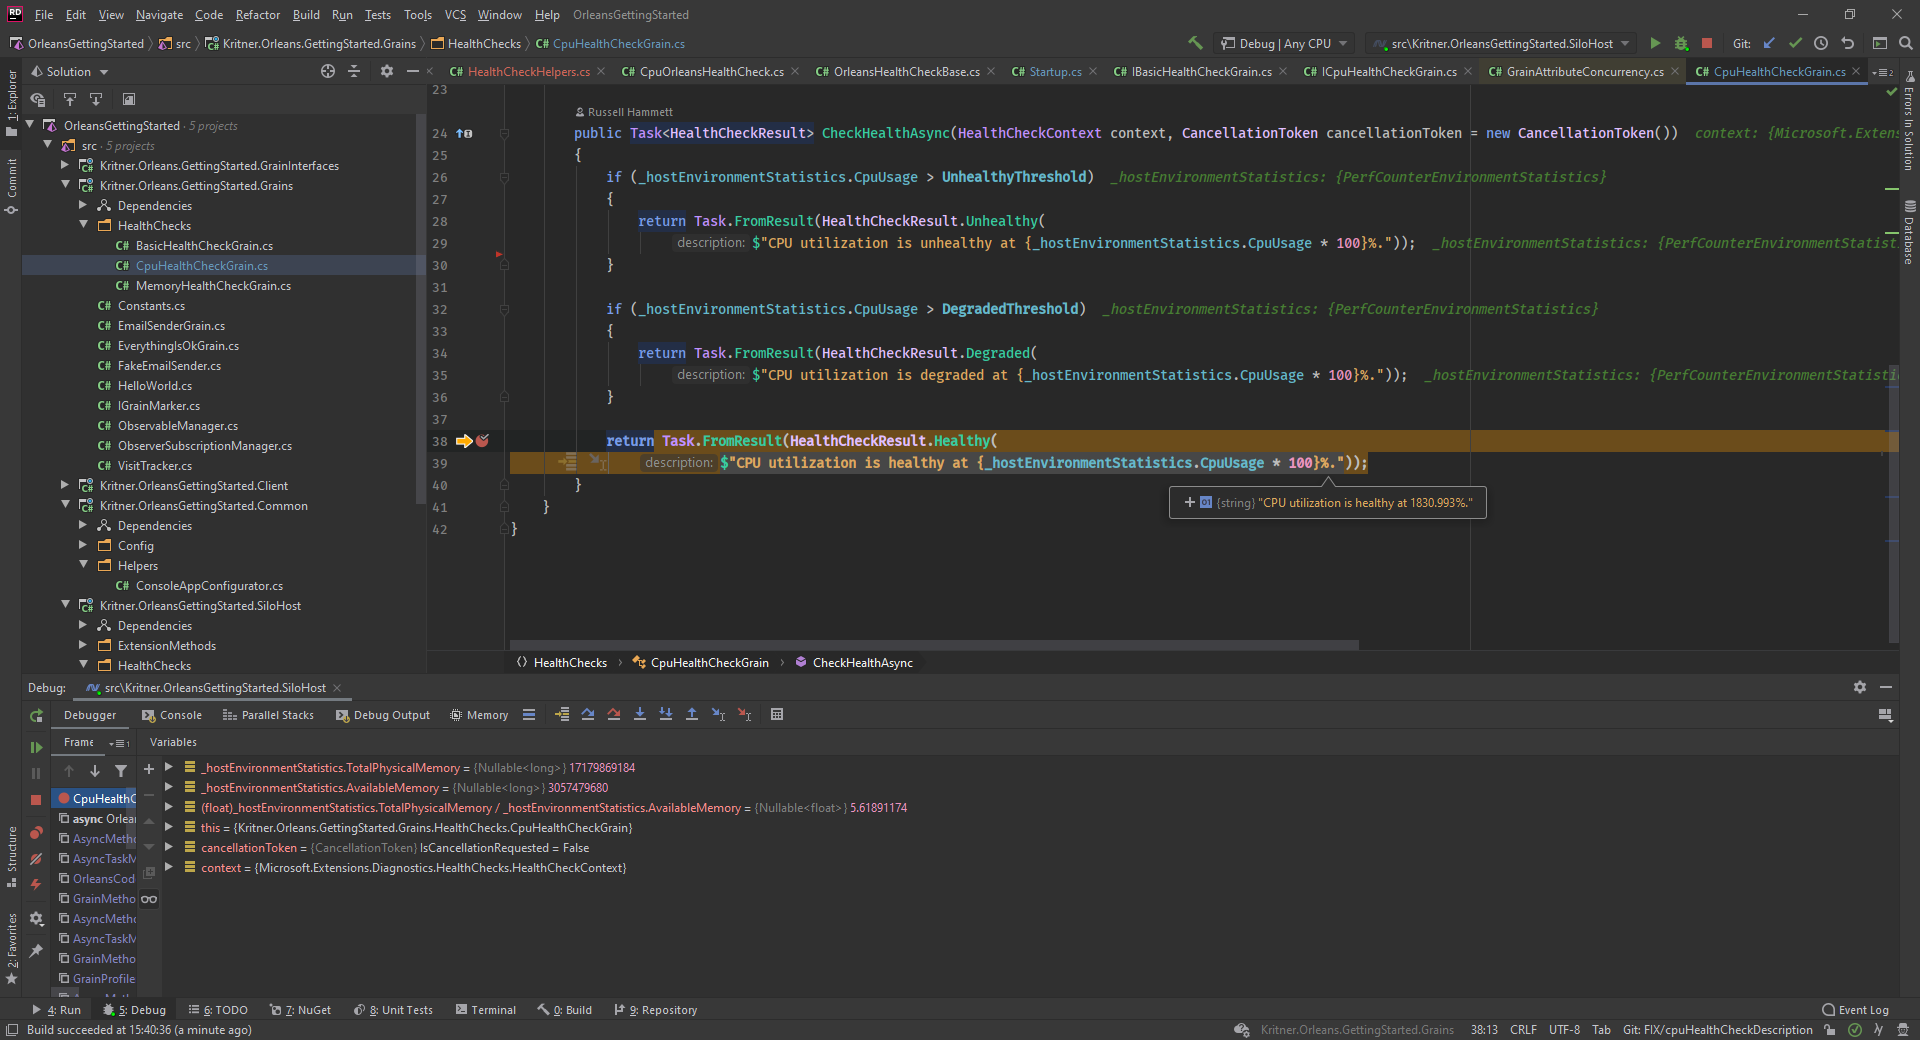
Task: Open the Refactor menu
Action: 257,14
